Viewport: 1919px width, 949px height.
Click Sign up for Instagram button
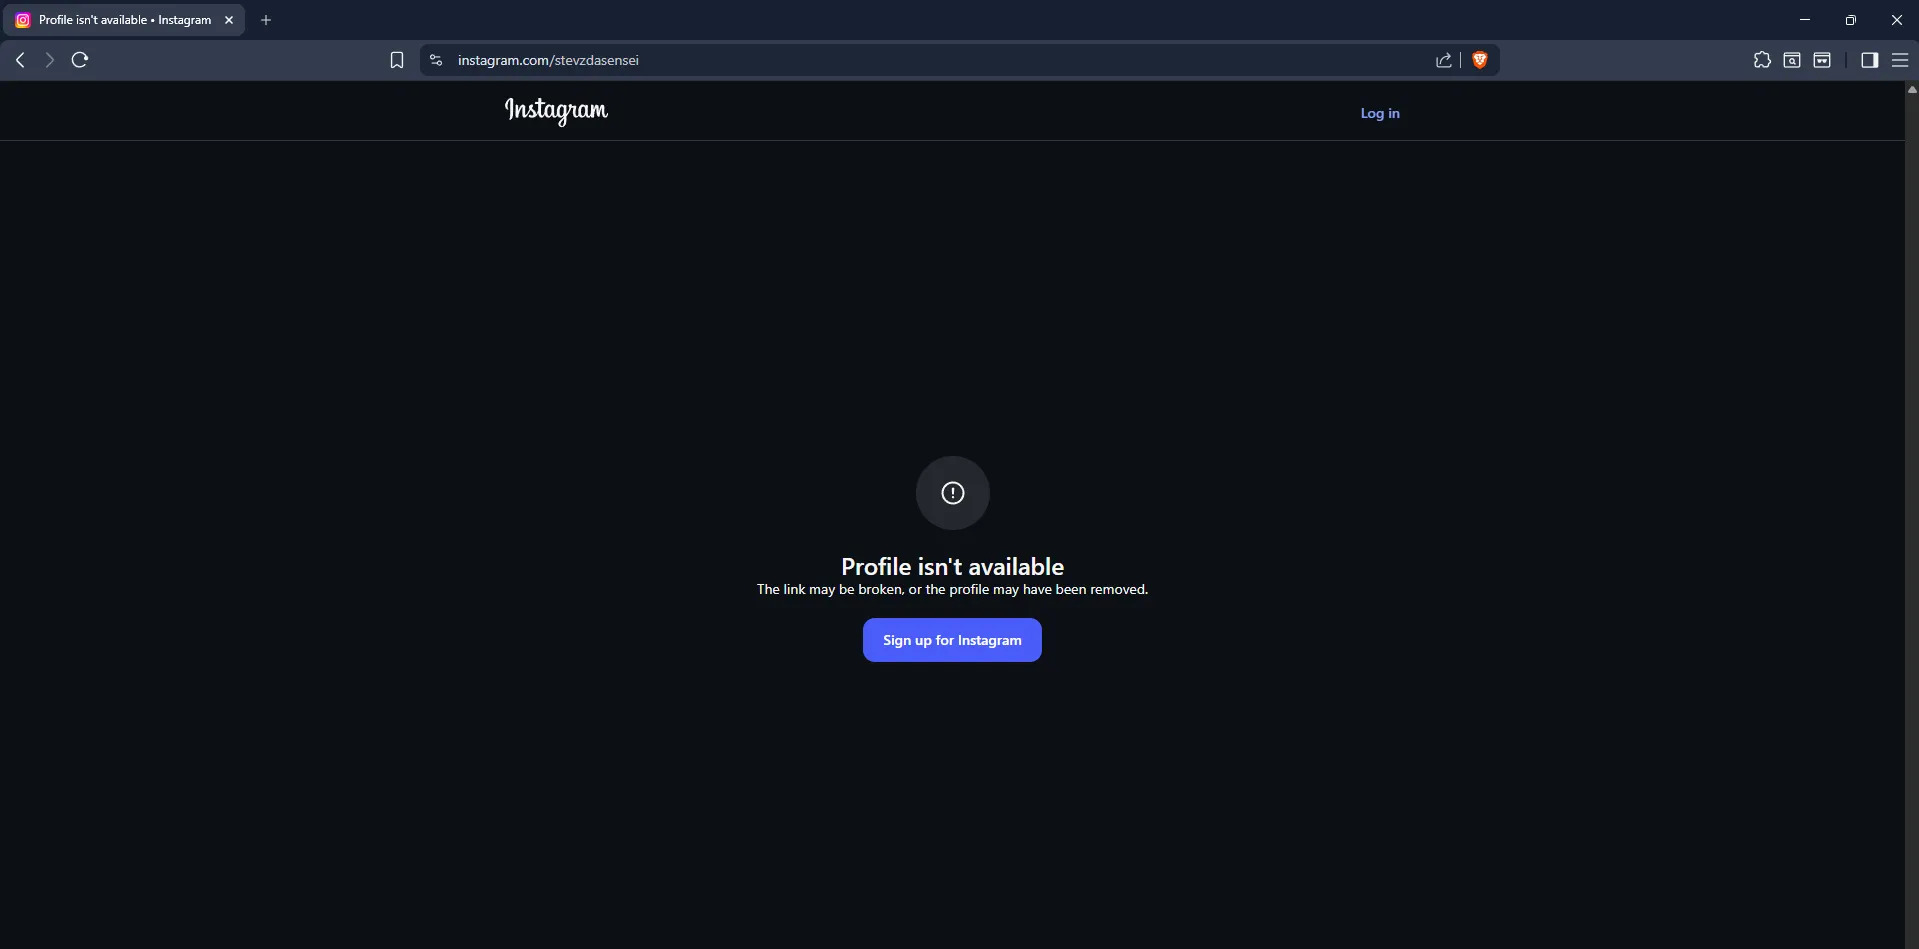coord(952,640)
